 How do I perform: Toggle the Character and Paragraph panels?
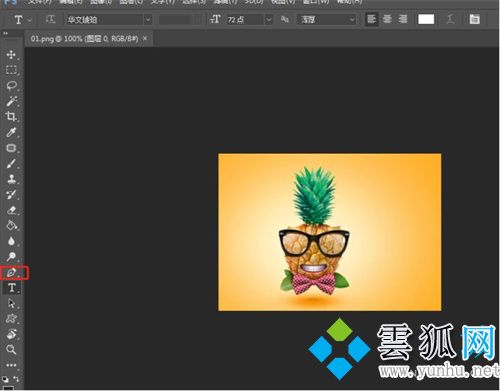(x=474, y=19)
